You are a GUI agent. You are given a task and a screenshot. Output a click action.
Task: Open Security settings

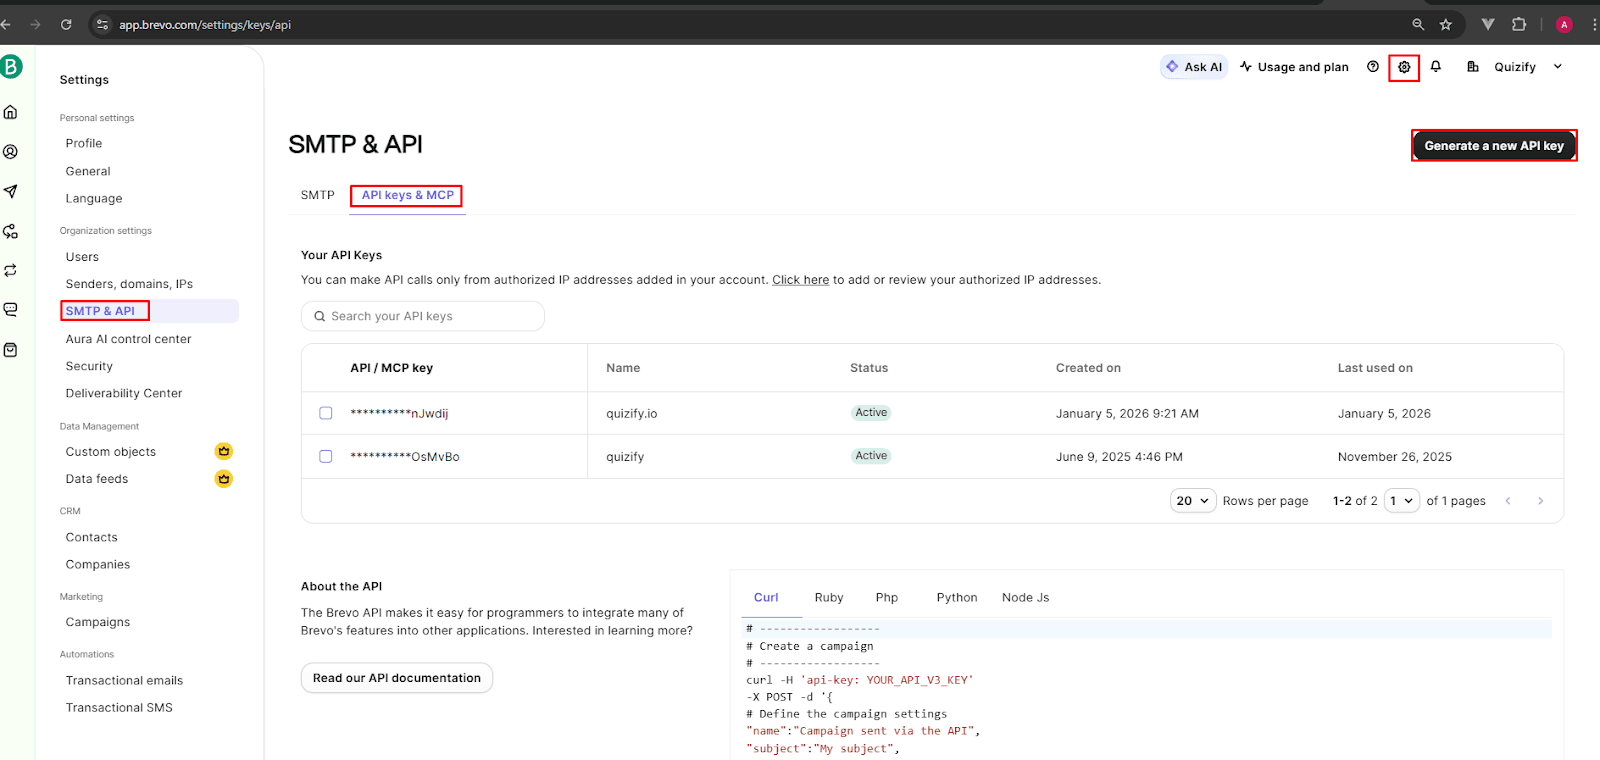tap(89, 366)
